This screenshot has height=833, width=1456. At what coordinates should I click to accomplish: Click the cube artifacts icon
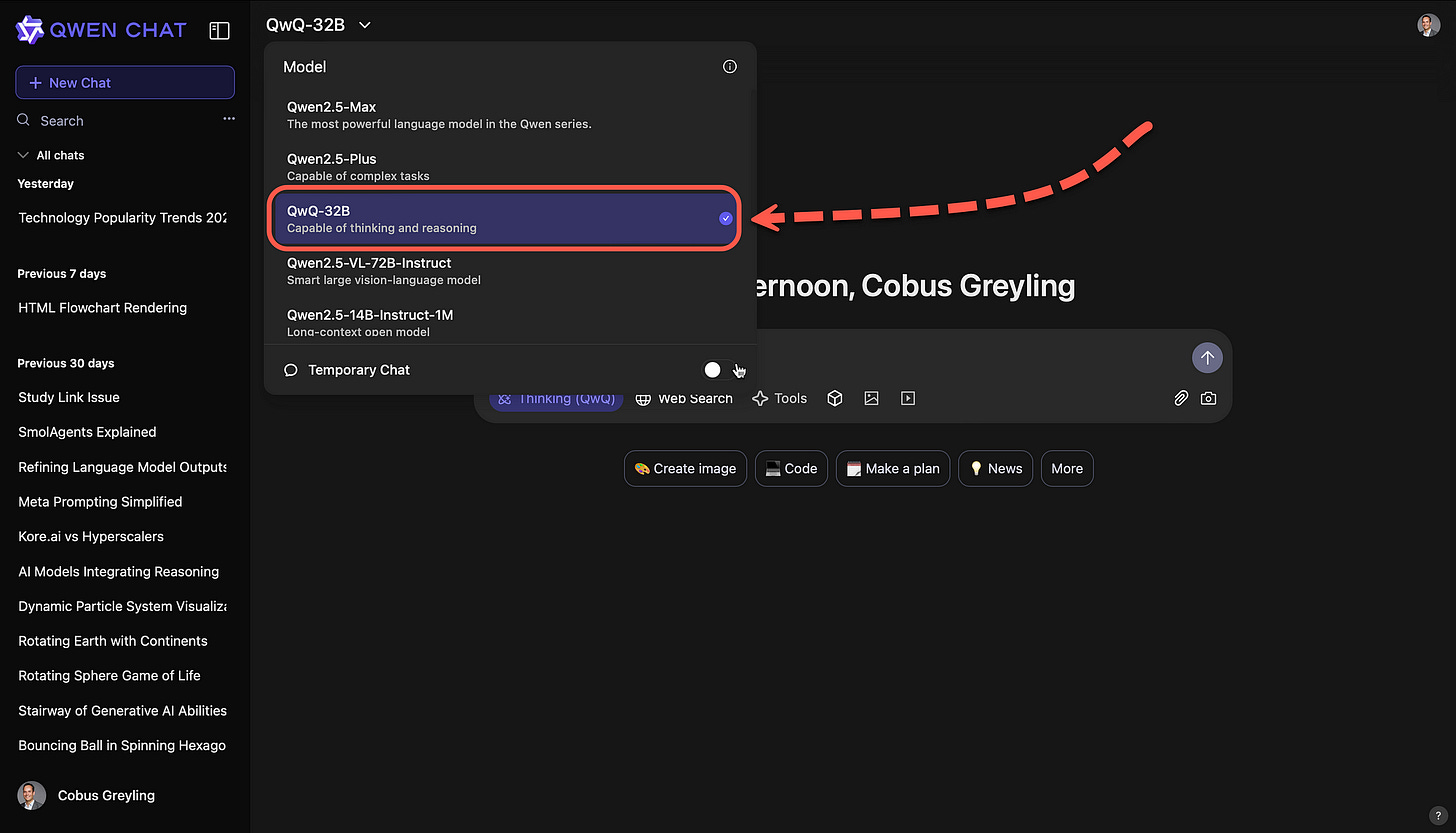835,398
